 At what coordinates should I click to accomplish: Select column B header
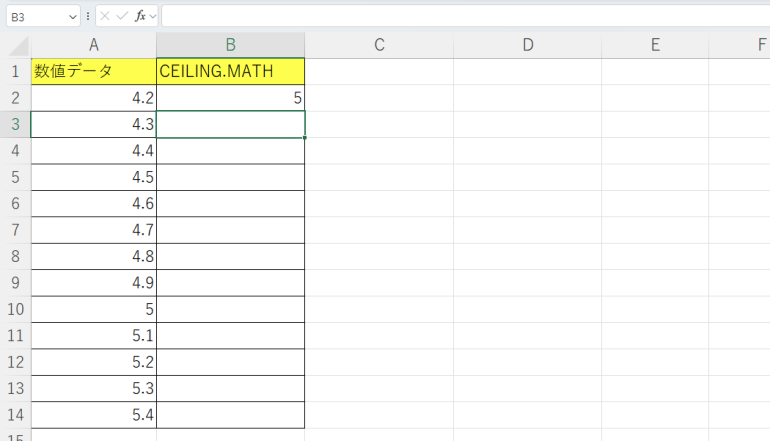(x=230, y=45)
